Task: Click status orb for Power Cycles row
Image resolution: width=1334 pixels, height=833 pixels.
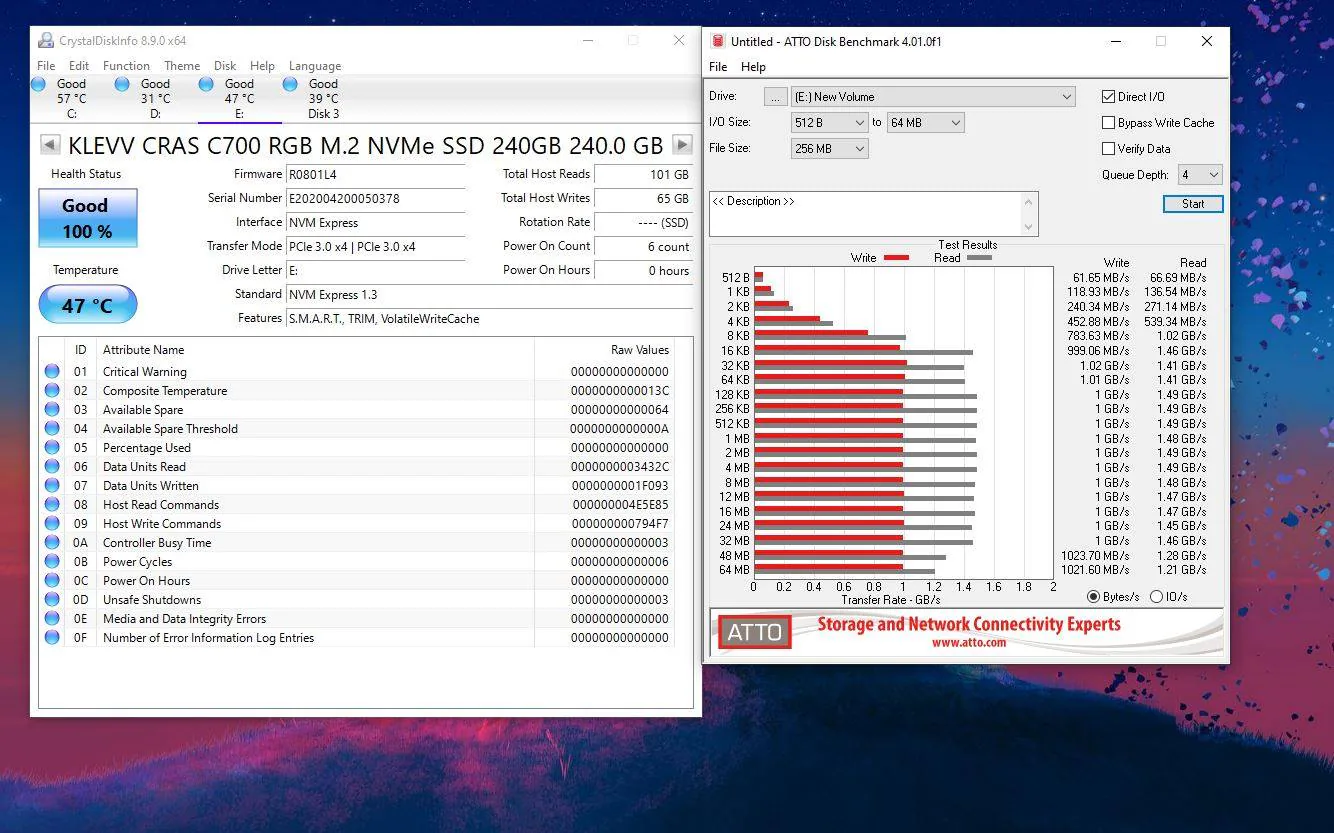Action: click(52, 562)
